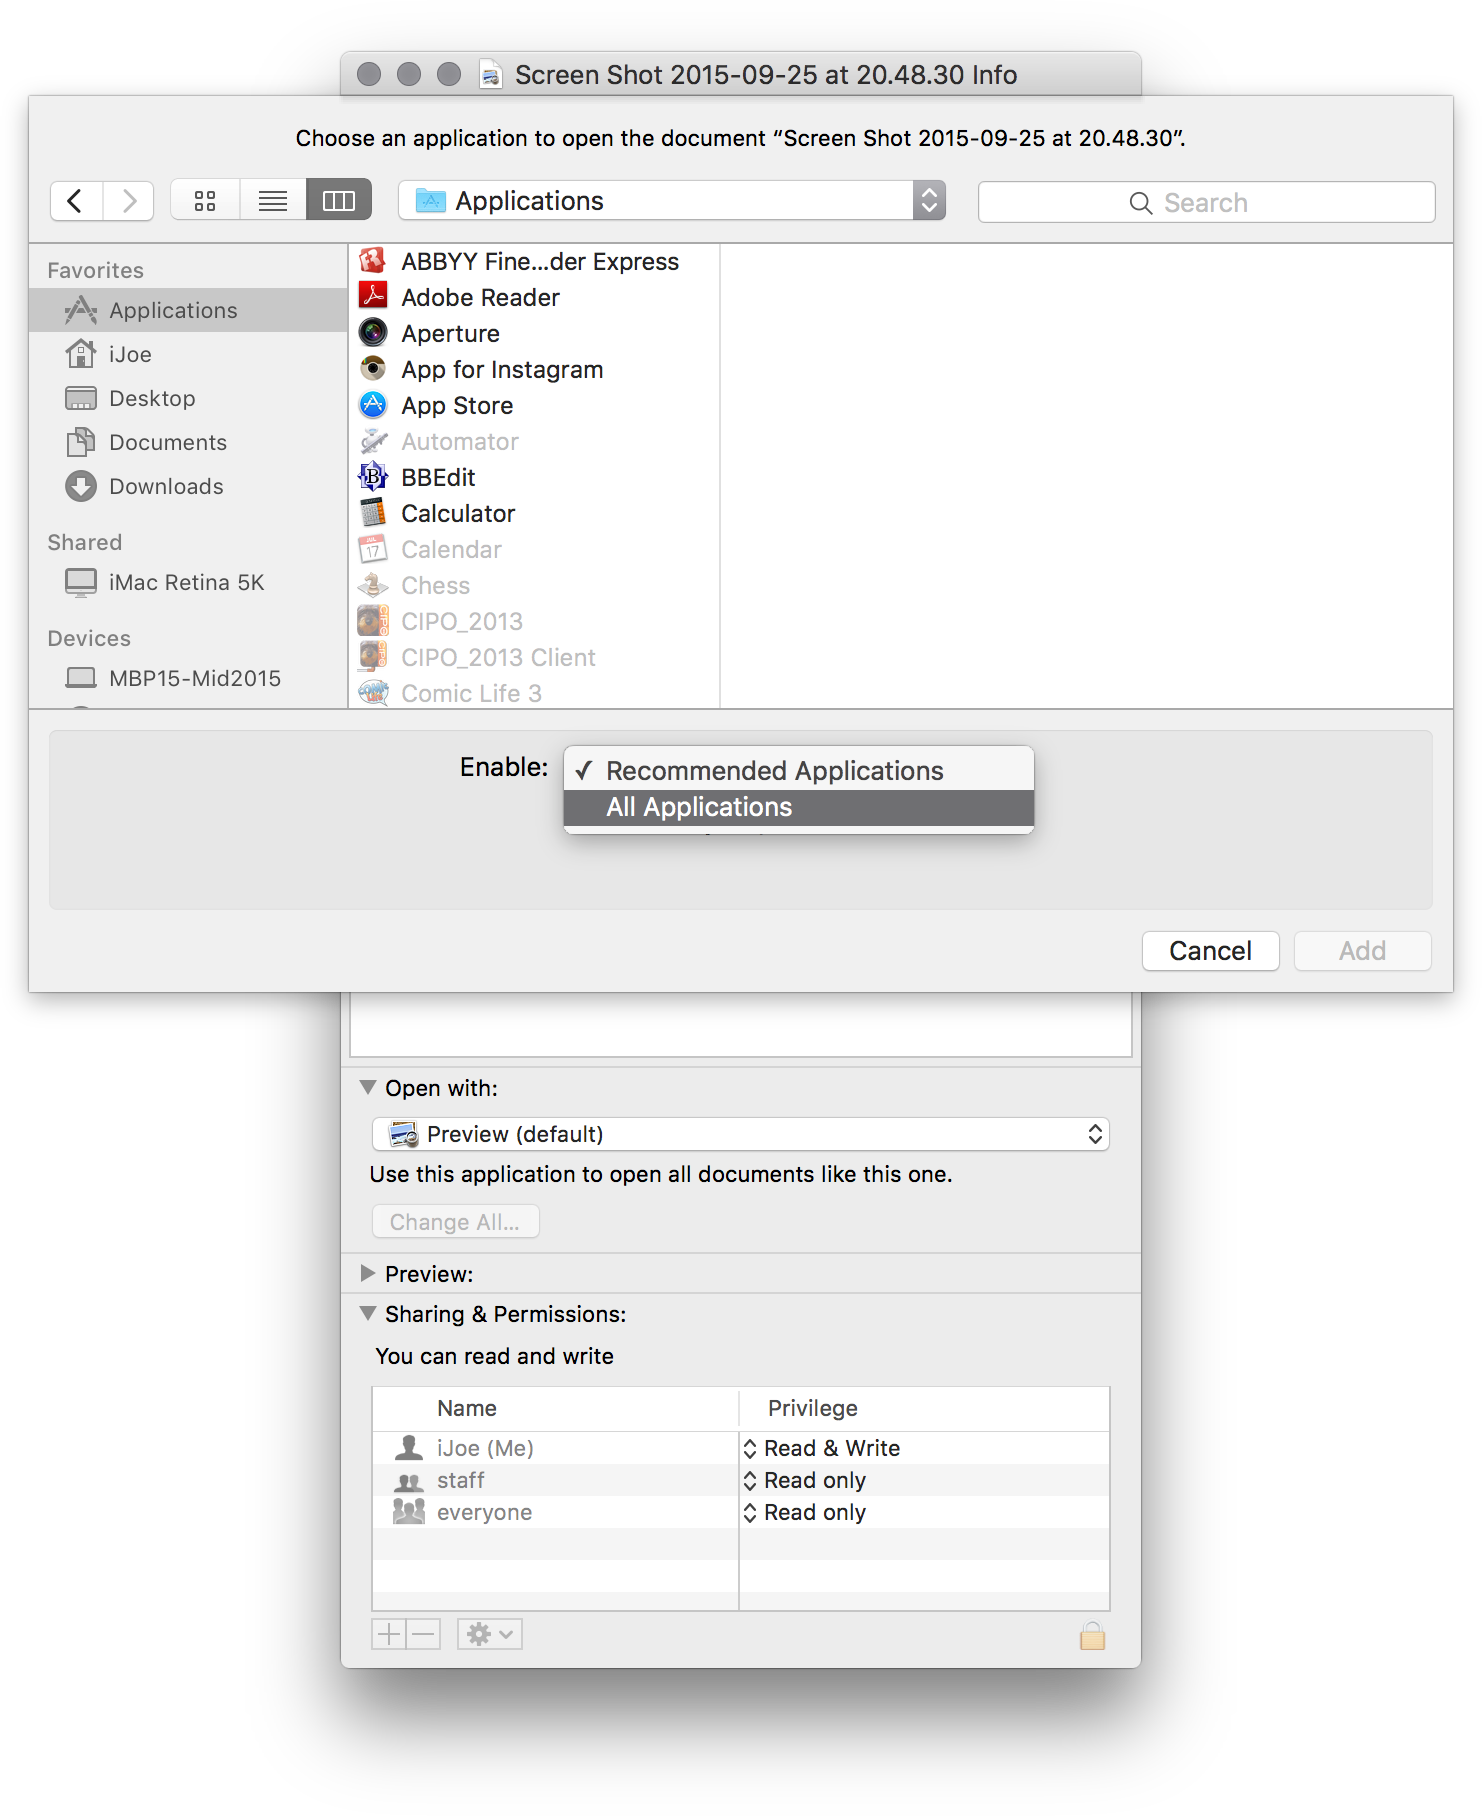This screenshot has width=1482, height=1816.
Task: Change staff Read only privilege
Action: tap(805, 1480)
